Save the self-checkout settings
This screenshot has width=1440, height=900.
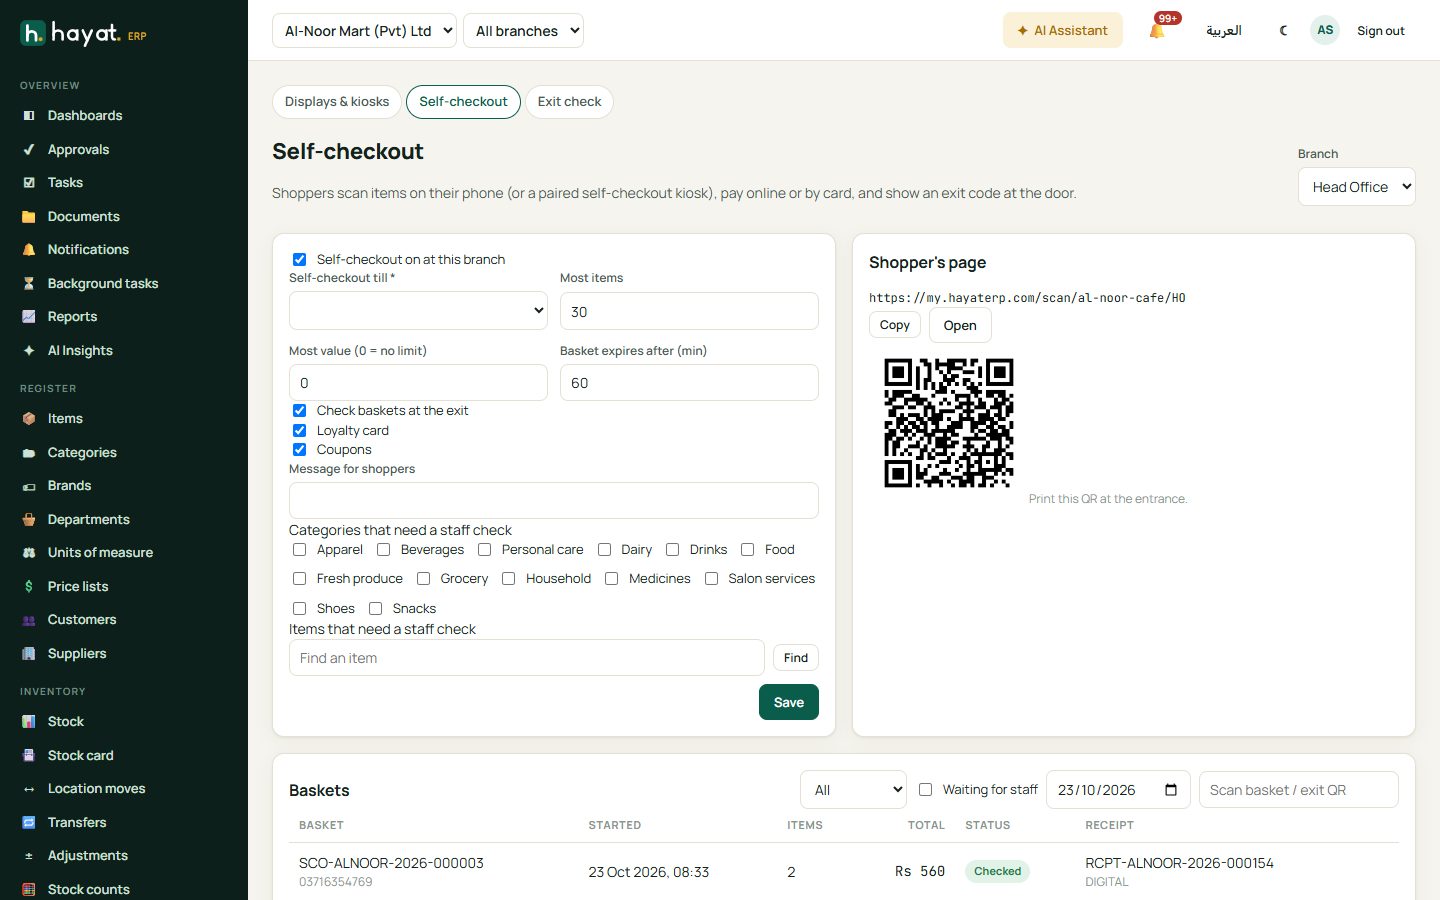pyautogui.click(x=789, y=702)
